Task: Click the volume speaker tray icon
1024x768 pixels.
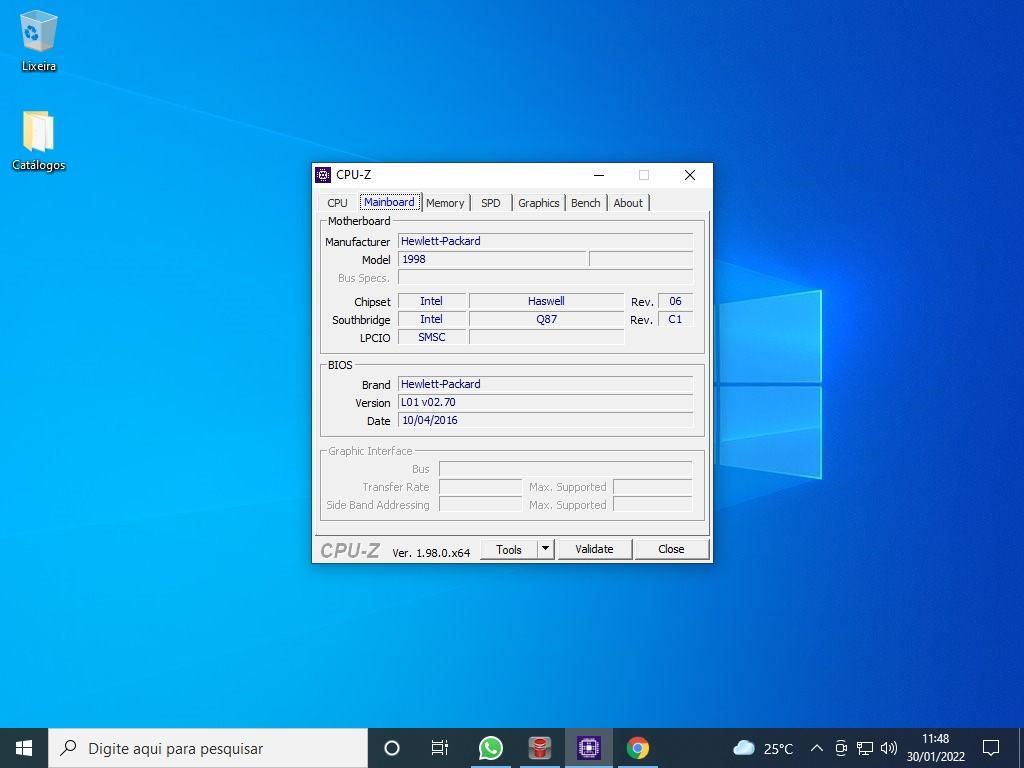Action: click(889, 748)
